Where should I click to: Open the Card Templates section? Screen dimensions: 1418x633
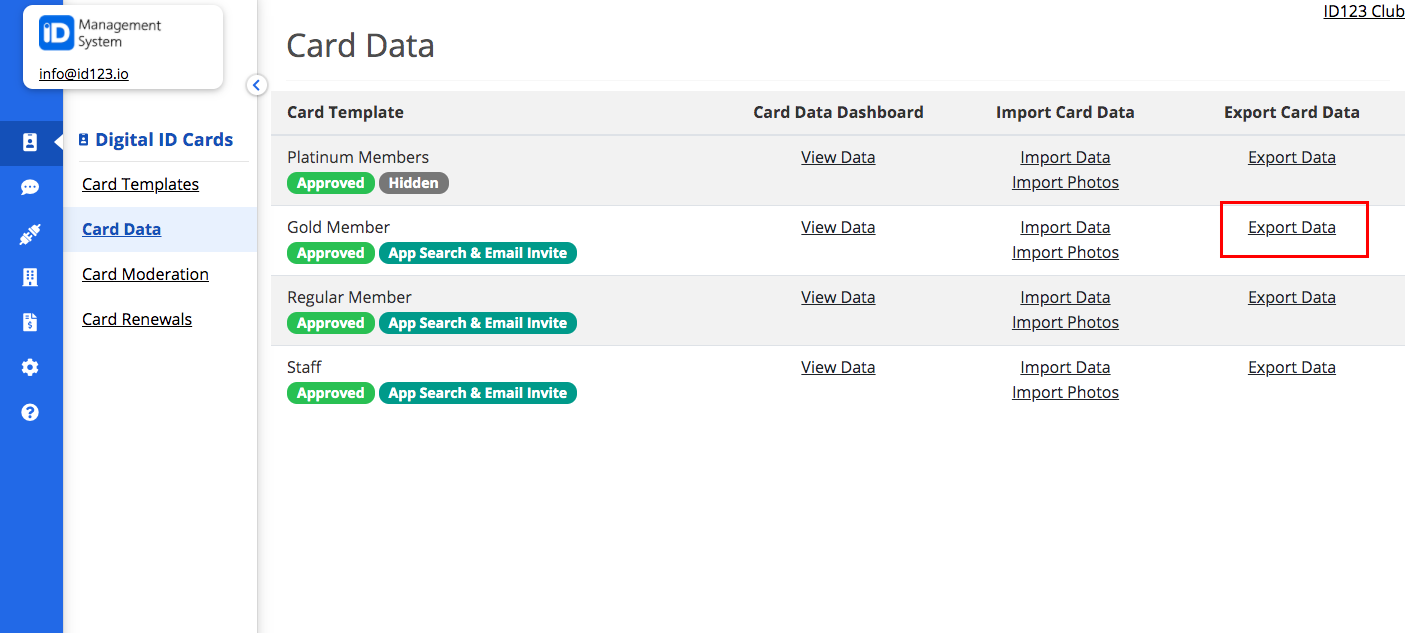140,184
